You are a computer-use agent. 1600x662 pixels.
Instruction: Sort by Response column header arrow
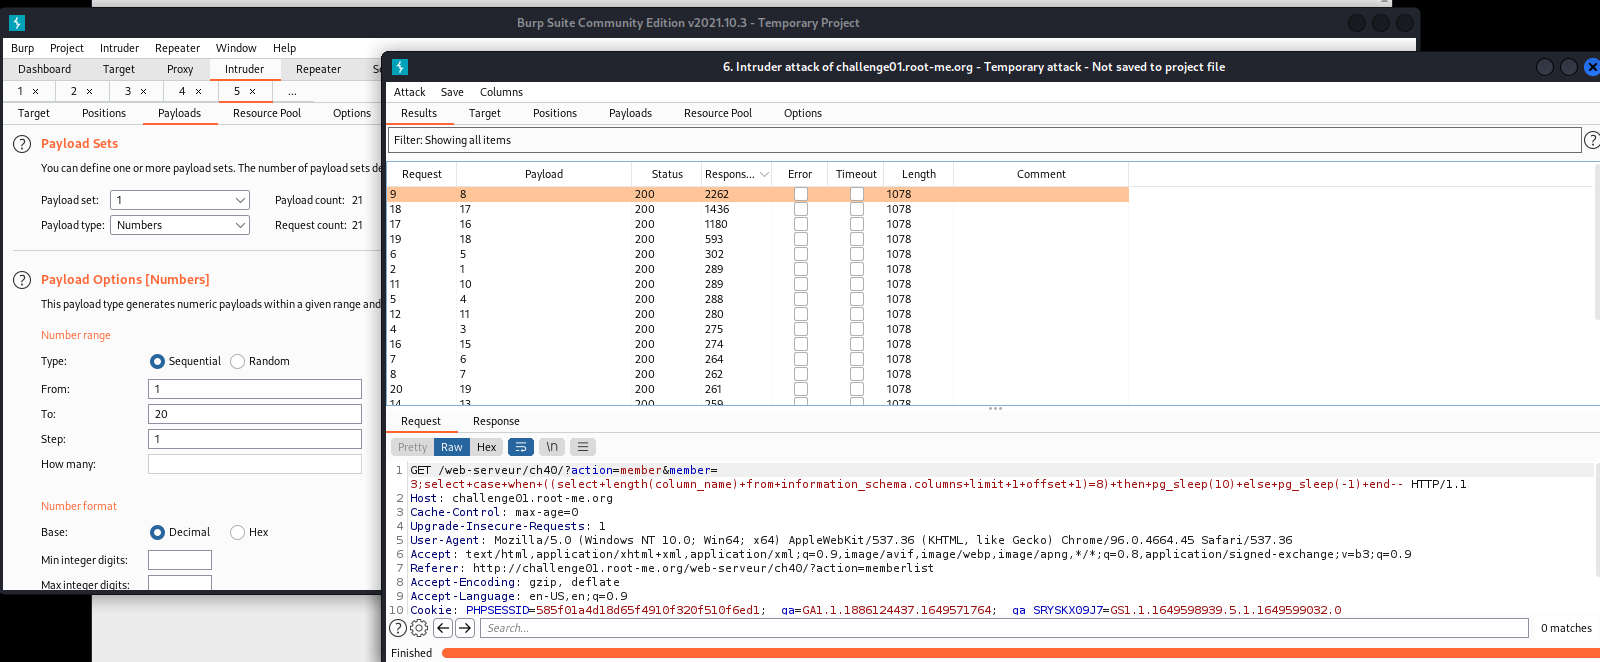(764, 174)
